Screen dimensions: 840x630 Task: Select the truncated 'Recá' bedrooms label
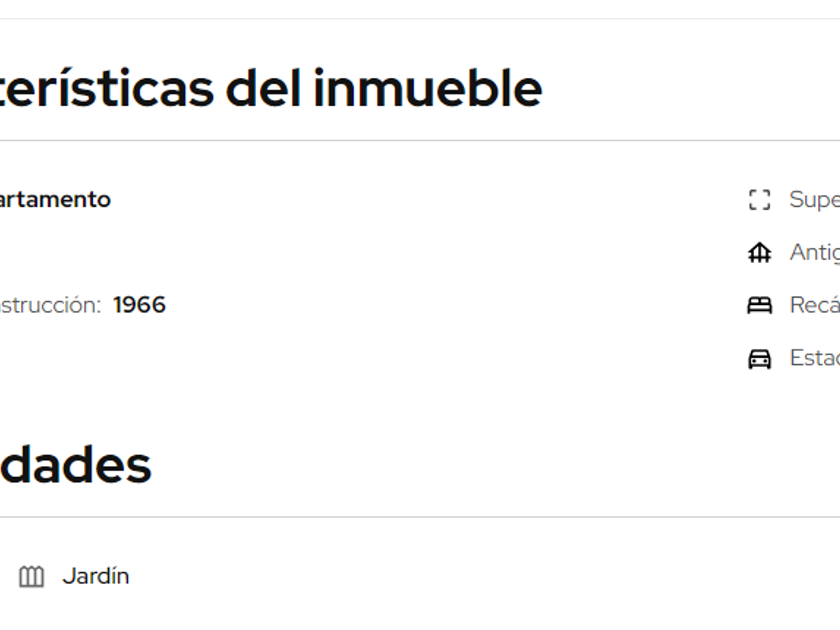814,305
